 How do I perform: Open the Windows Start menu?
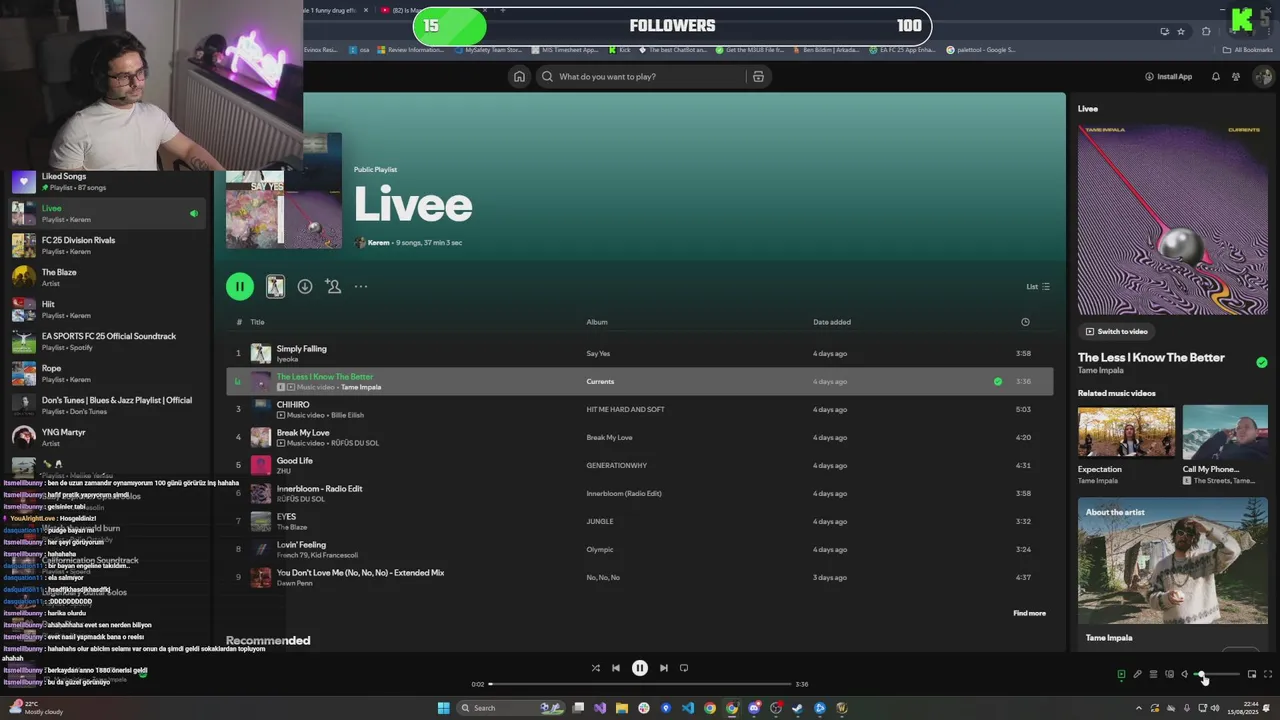[x=444, y=708]
